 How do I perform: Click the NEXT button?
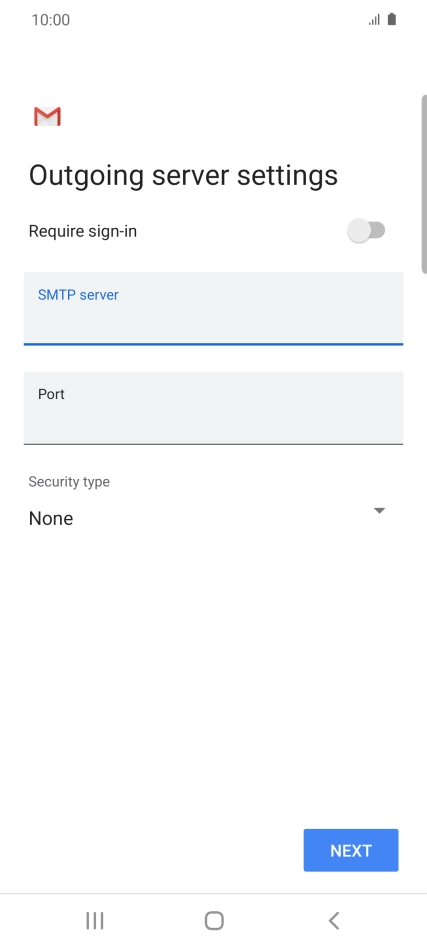pos(351,850)
